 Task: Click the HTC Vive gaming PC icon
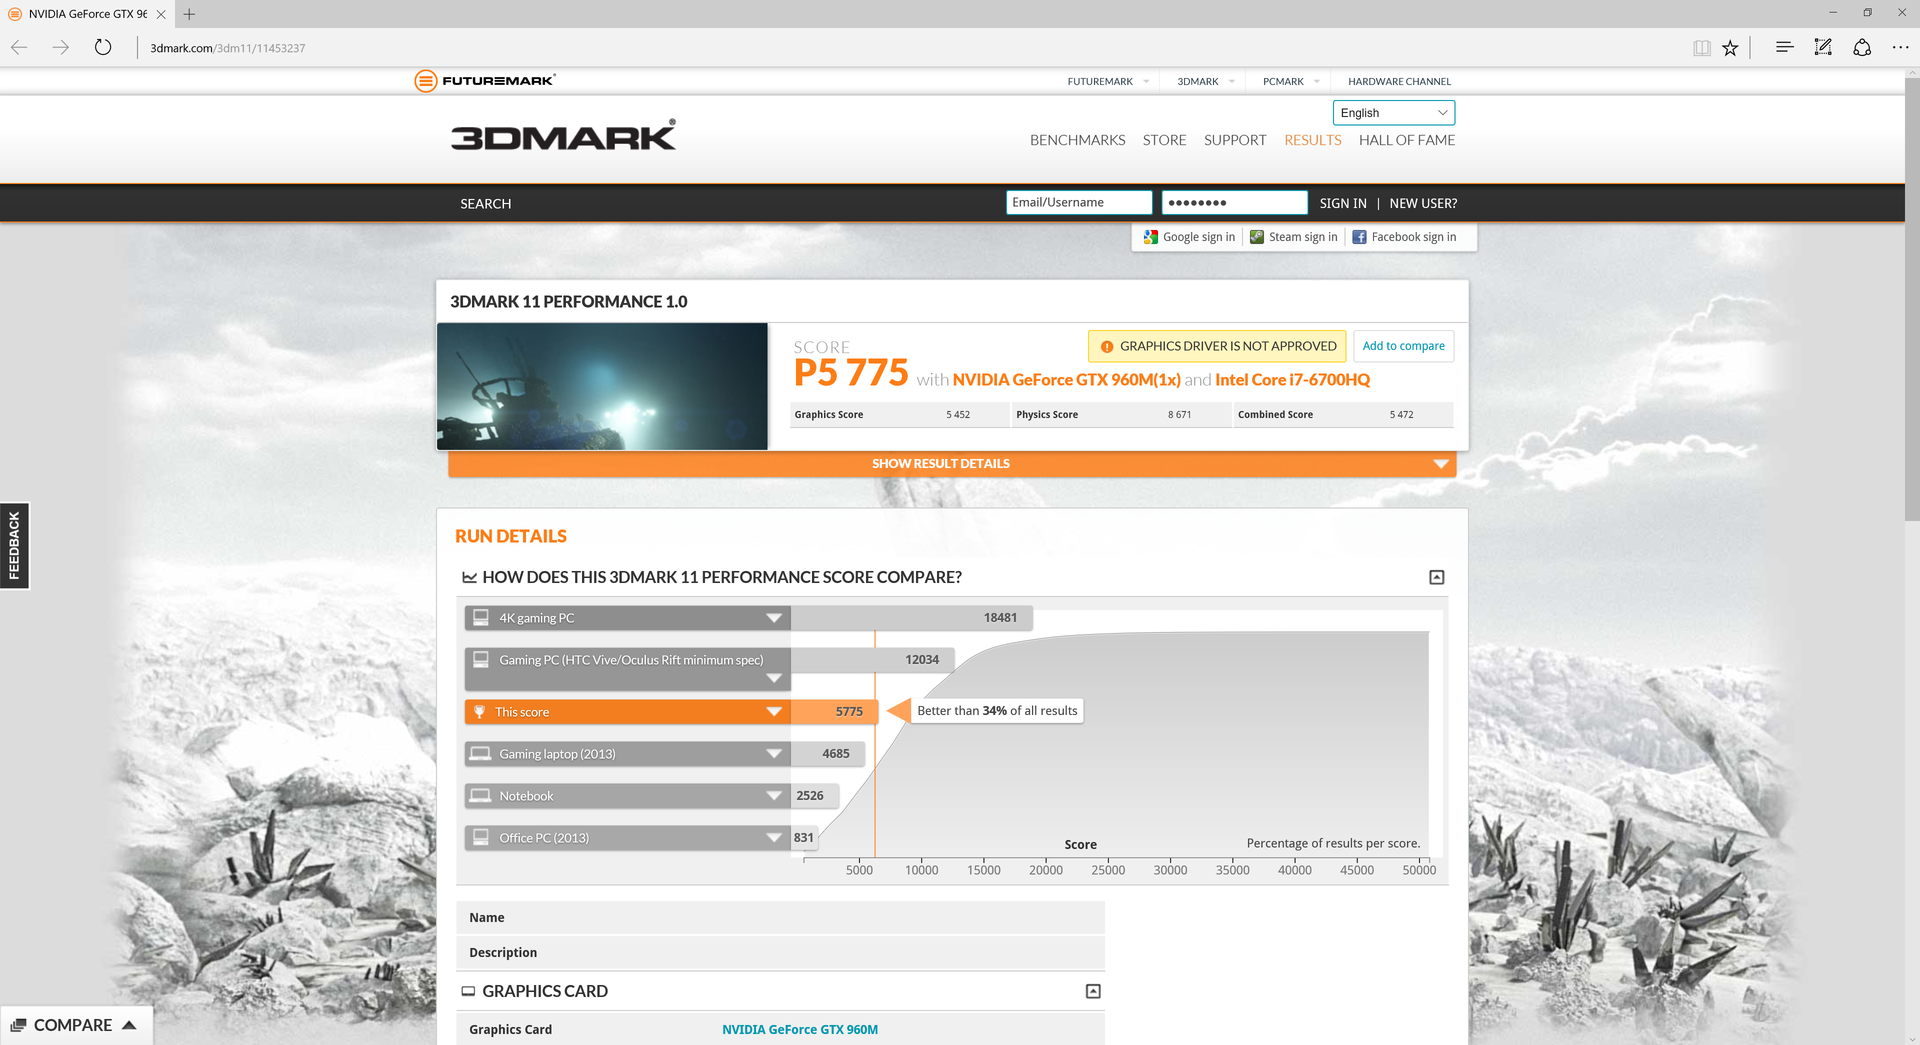coord(481,660)
